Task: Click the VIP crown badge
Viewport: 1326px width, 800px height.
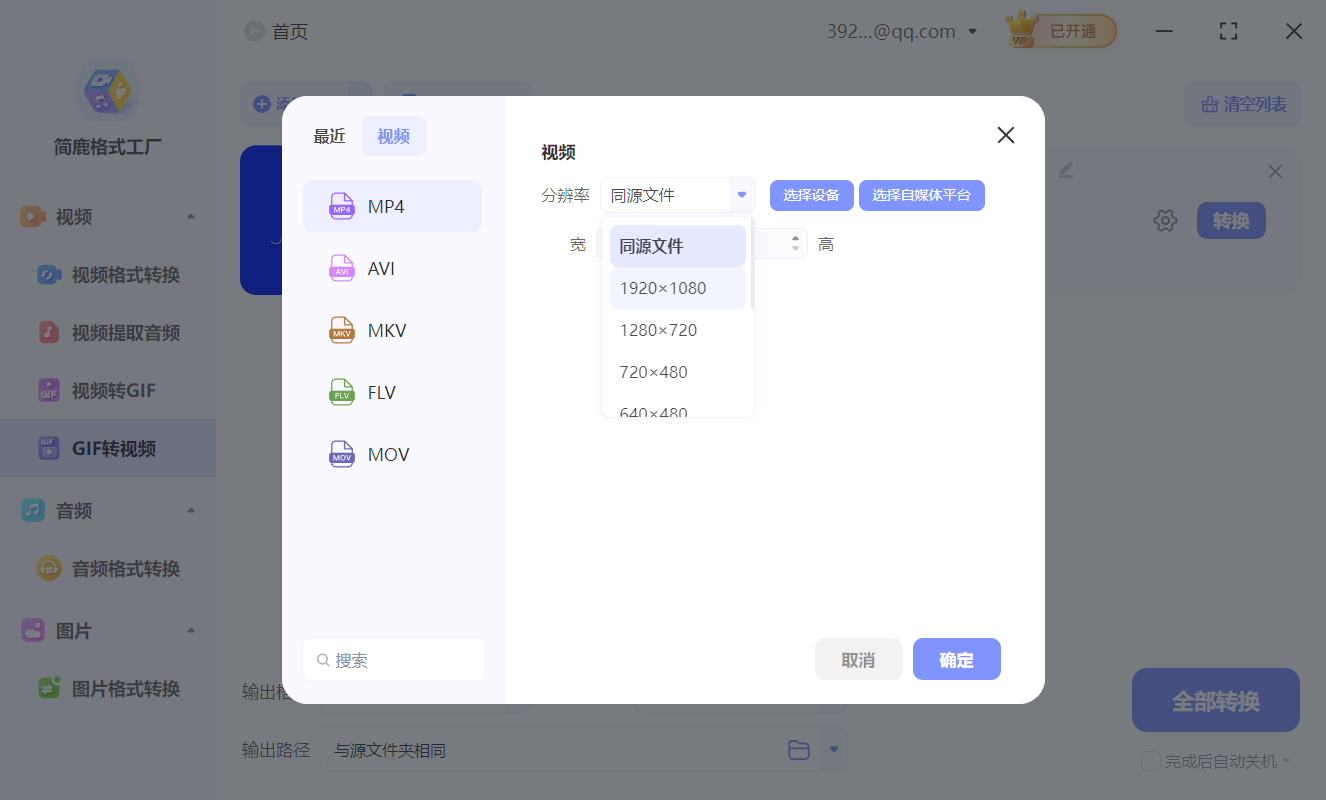Action: pyautogui.click(x=1021, y=31)
